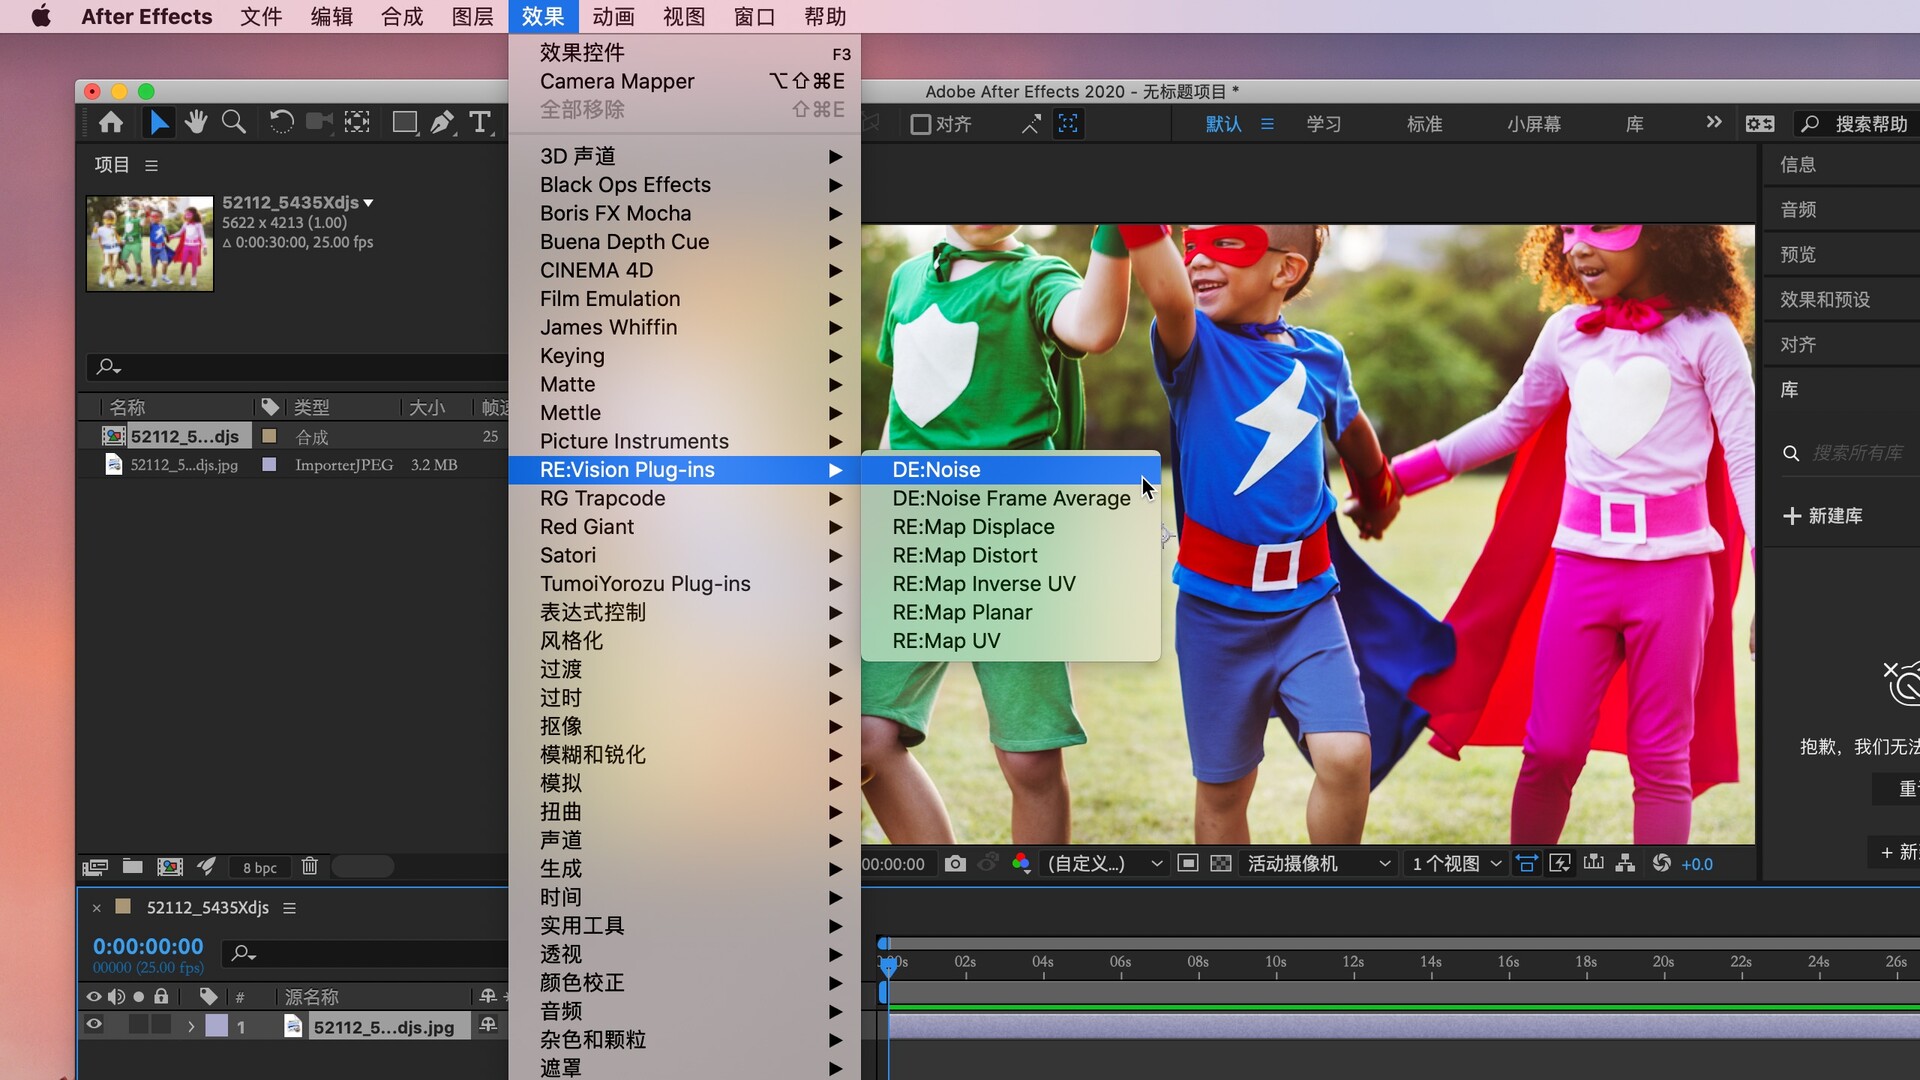Switch to the 学习 workspace

click(1323, 124)
